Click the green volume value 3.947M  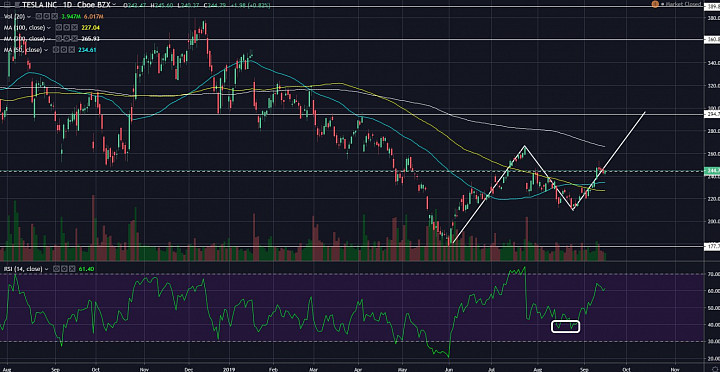tap(71, 17)
